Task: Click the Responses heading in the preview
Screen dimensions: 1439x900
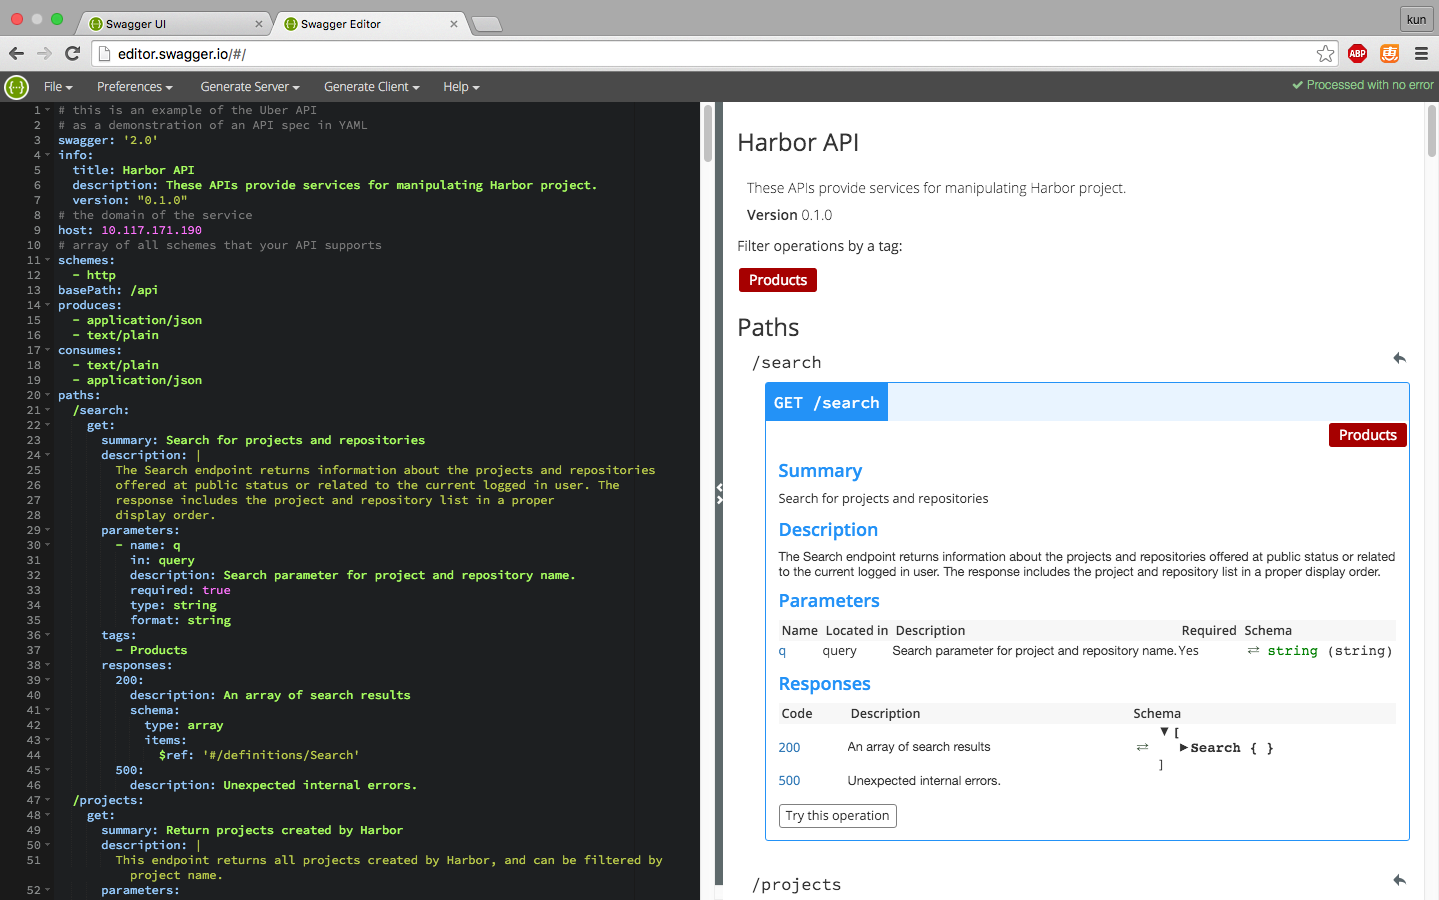Action: [825, 684]
